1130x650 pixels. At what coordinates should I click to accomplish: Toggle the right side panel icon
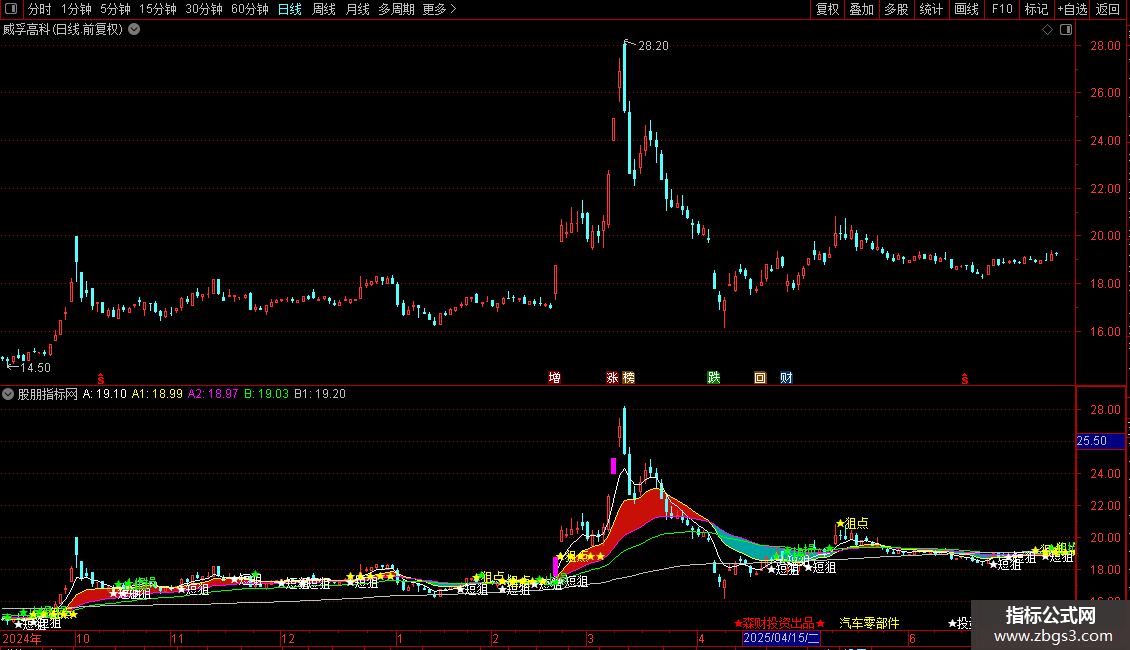pos(1066,30)
